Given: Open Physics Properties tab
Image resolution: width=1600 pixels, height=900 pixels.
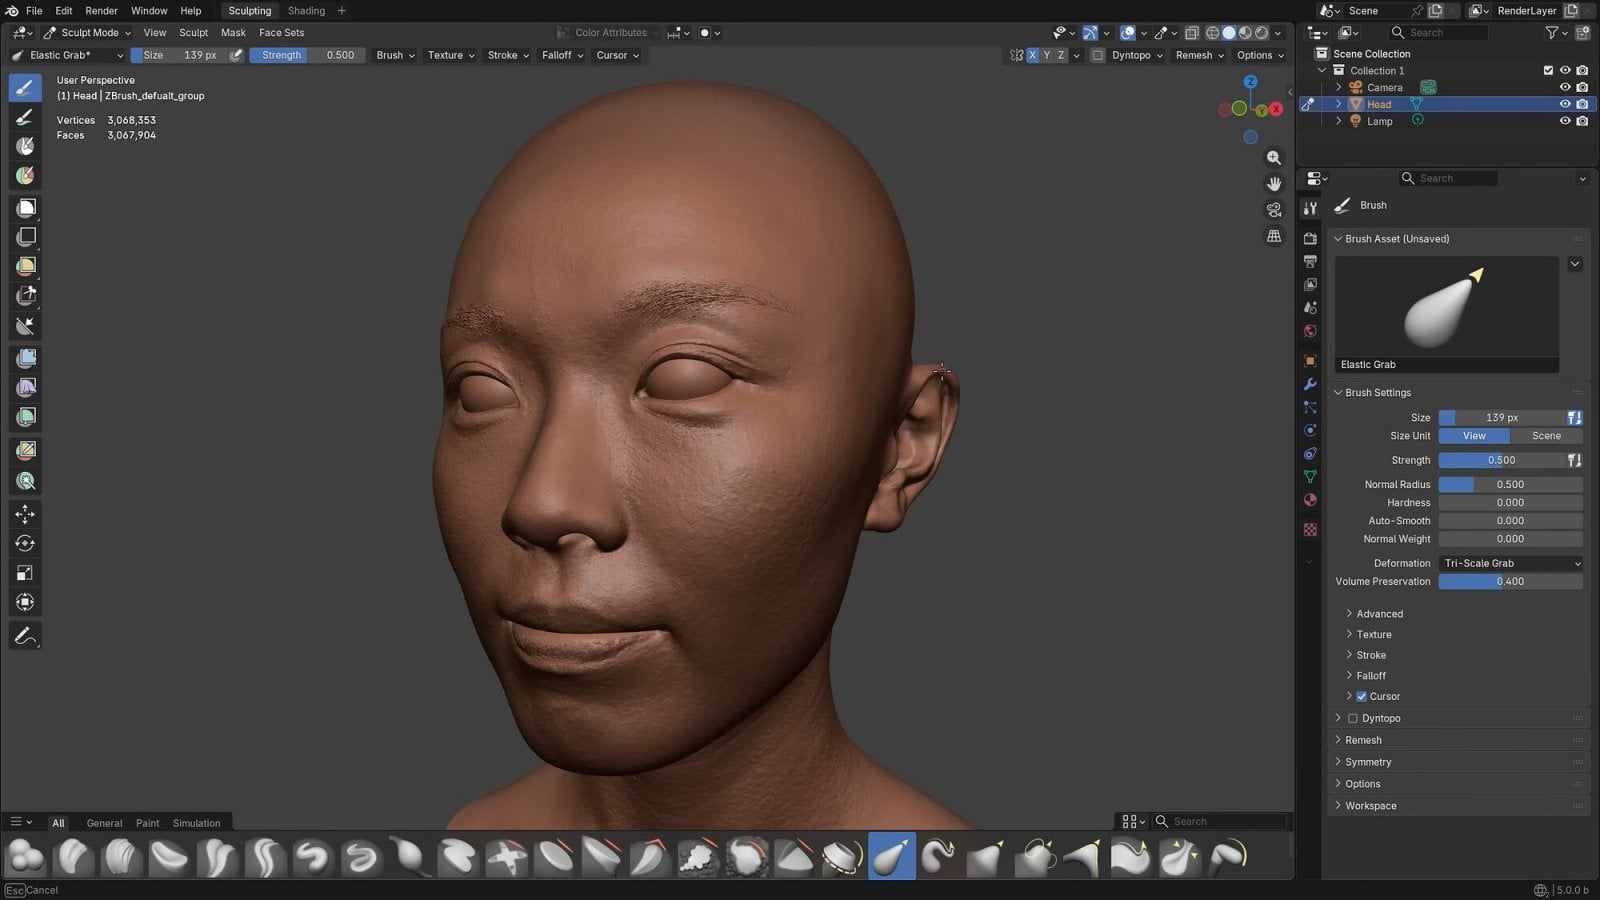Looking at the screenshot, I should pos(1310,430).
